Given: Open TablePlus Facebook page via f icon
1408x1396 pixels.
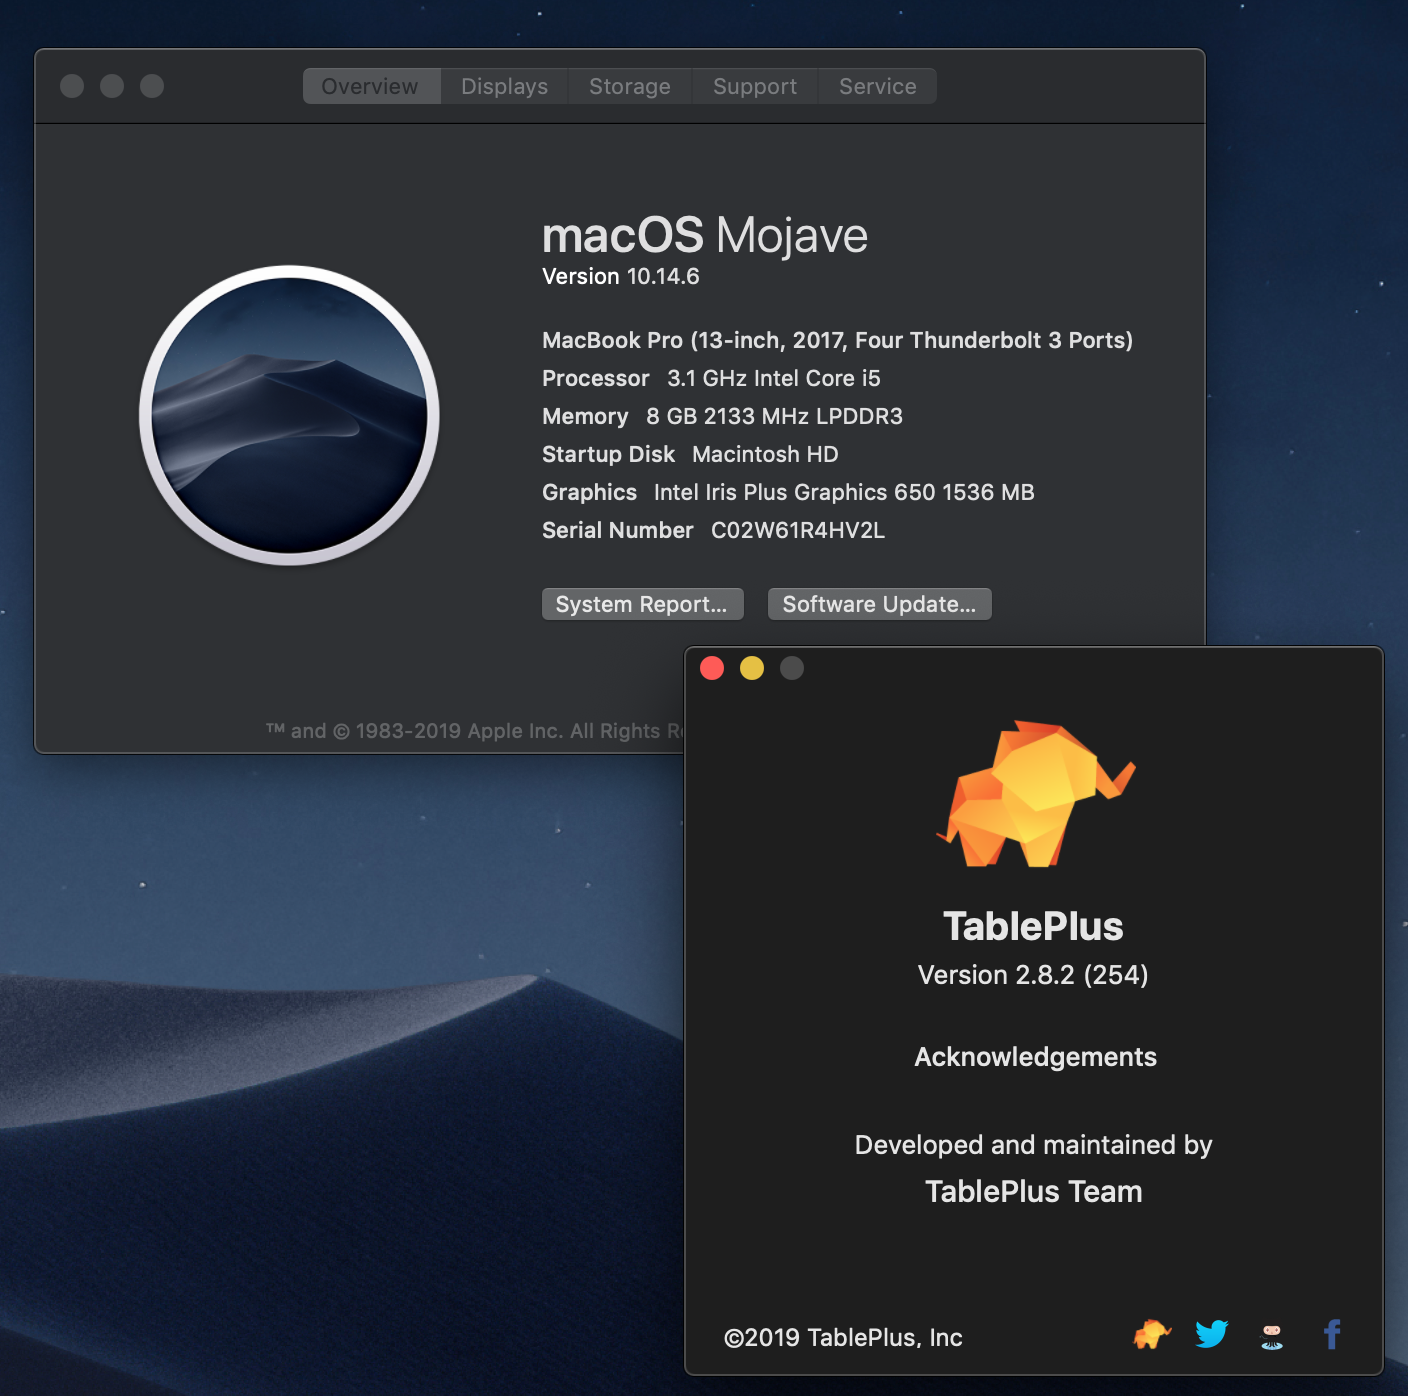Looking at the screenshot, I should coord(1331,1334).
